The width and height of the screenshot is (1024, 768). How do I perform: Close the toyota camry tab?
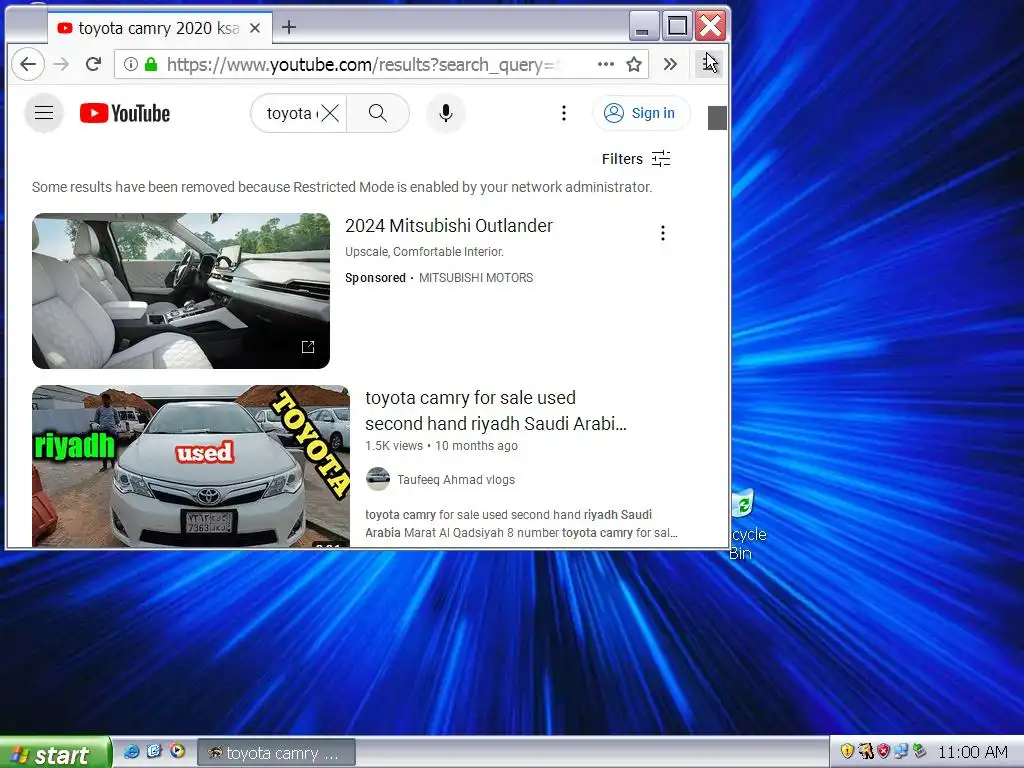click(255, 28)
